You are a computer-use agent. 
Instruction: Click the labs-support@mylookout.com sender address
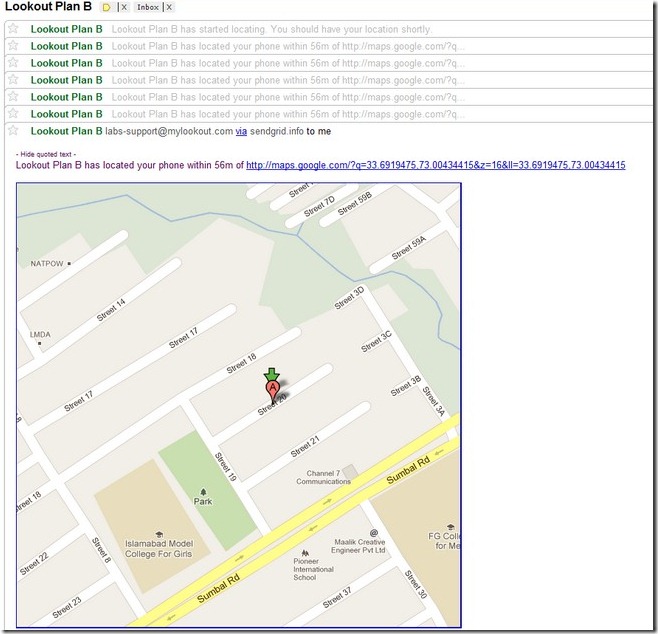point(169,131)
